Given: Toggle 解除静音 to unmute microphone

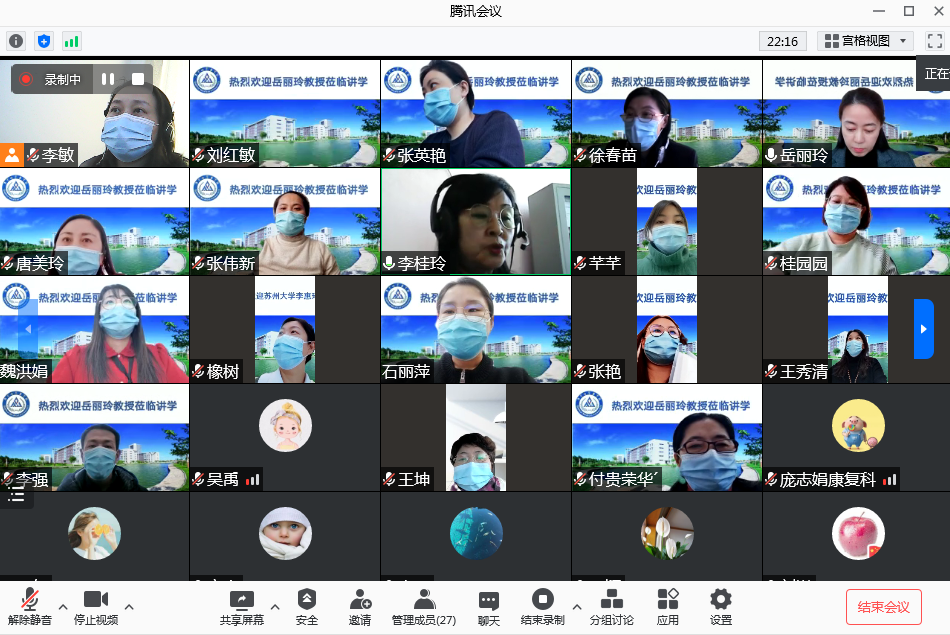Looking at the screenshot, I should click(x=30, y=606).
